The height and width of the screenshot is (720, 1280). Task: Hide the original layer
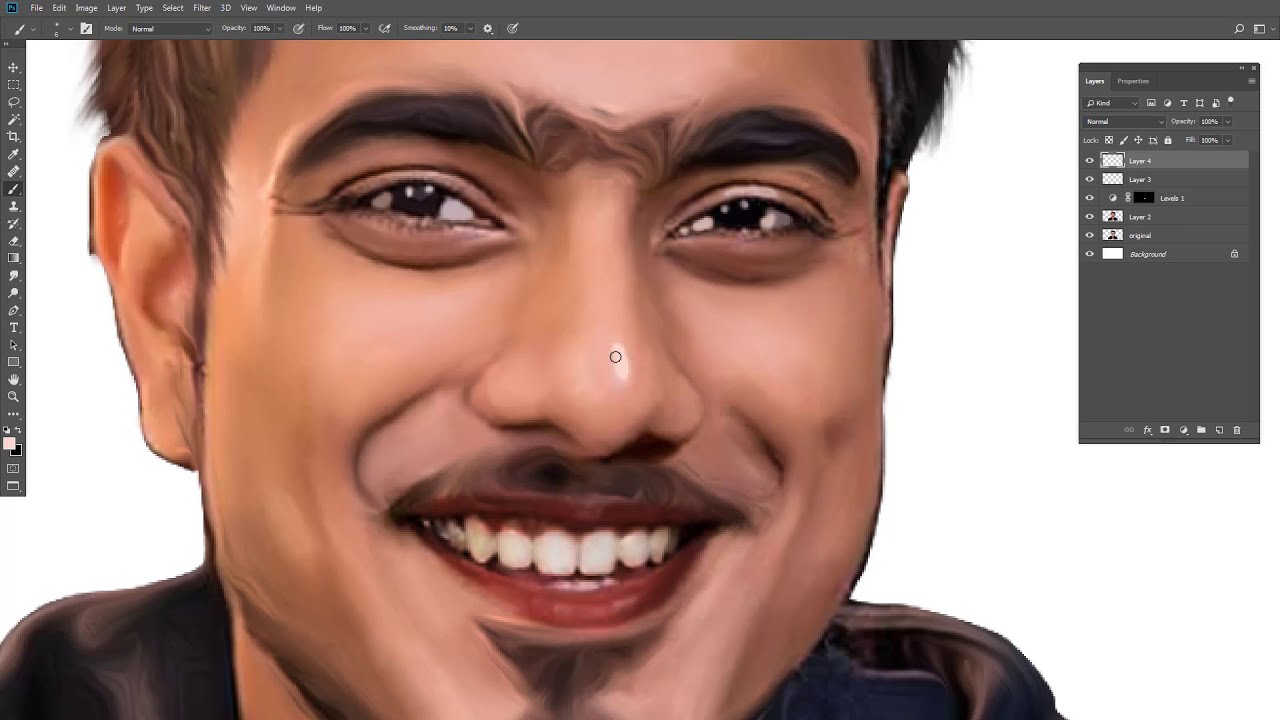[1090, 235]
